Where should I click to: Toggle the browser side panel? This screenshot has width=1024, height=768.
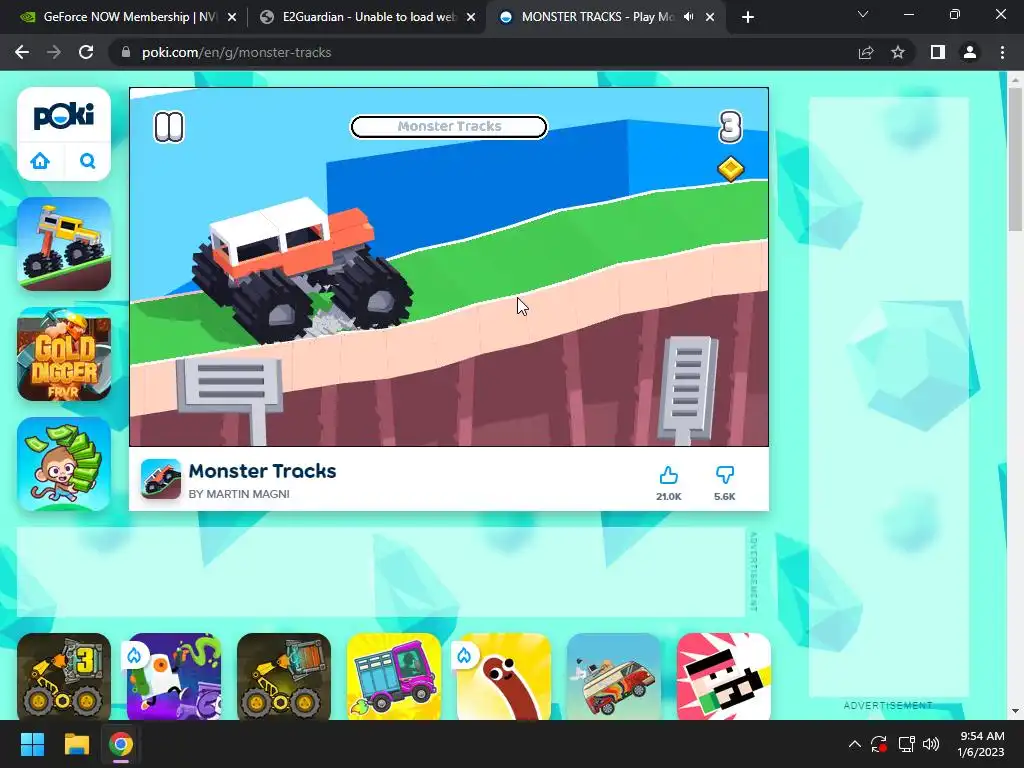938,52
